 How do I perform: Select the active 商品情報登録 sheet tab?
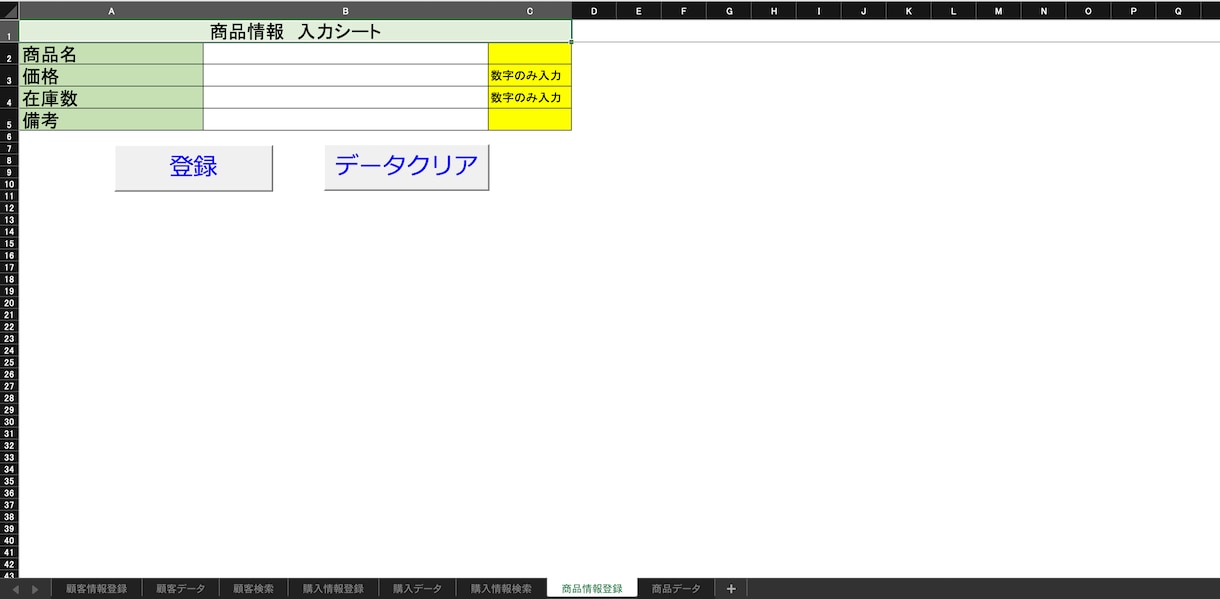(x=592, y=589)
